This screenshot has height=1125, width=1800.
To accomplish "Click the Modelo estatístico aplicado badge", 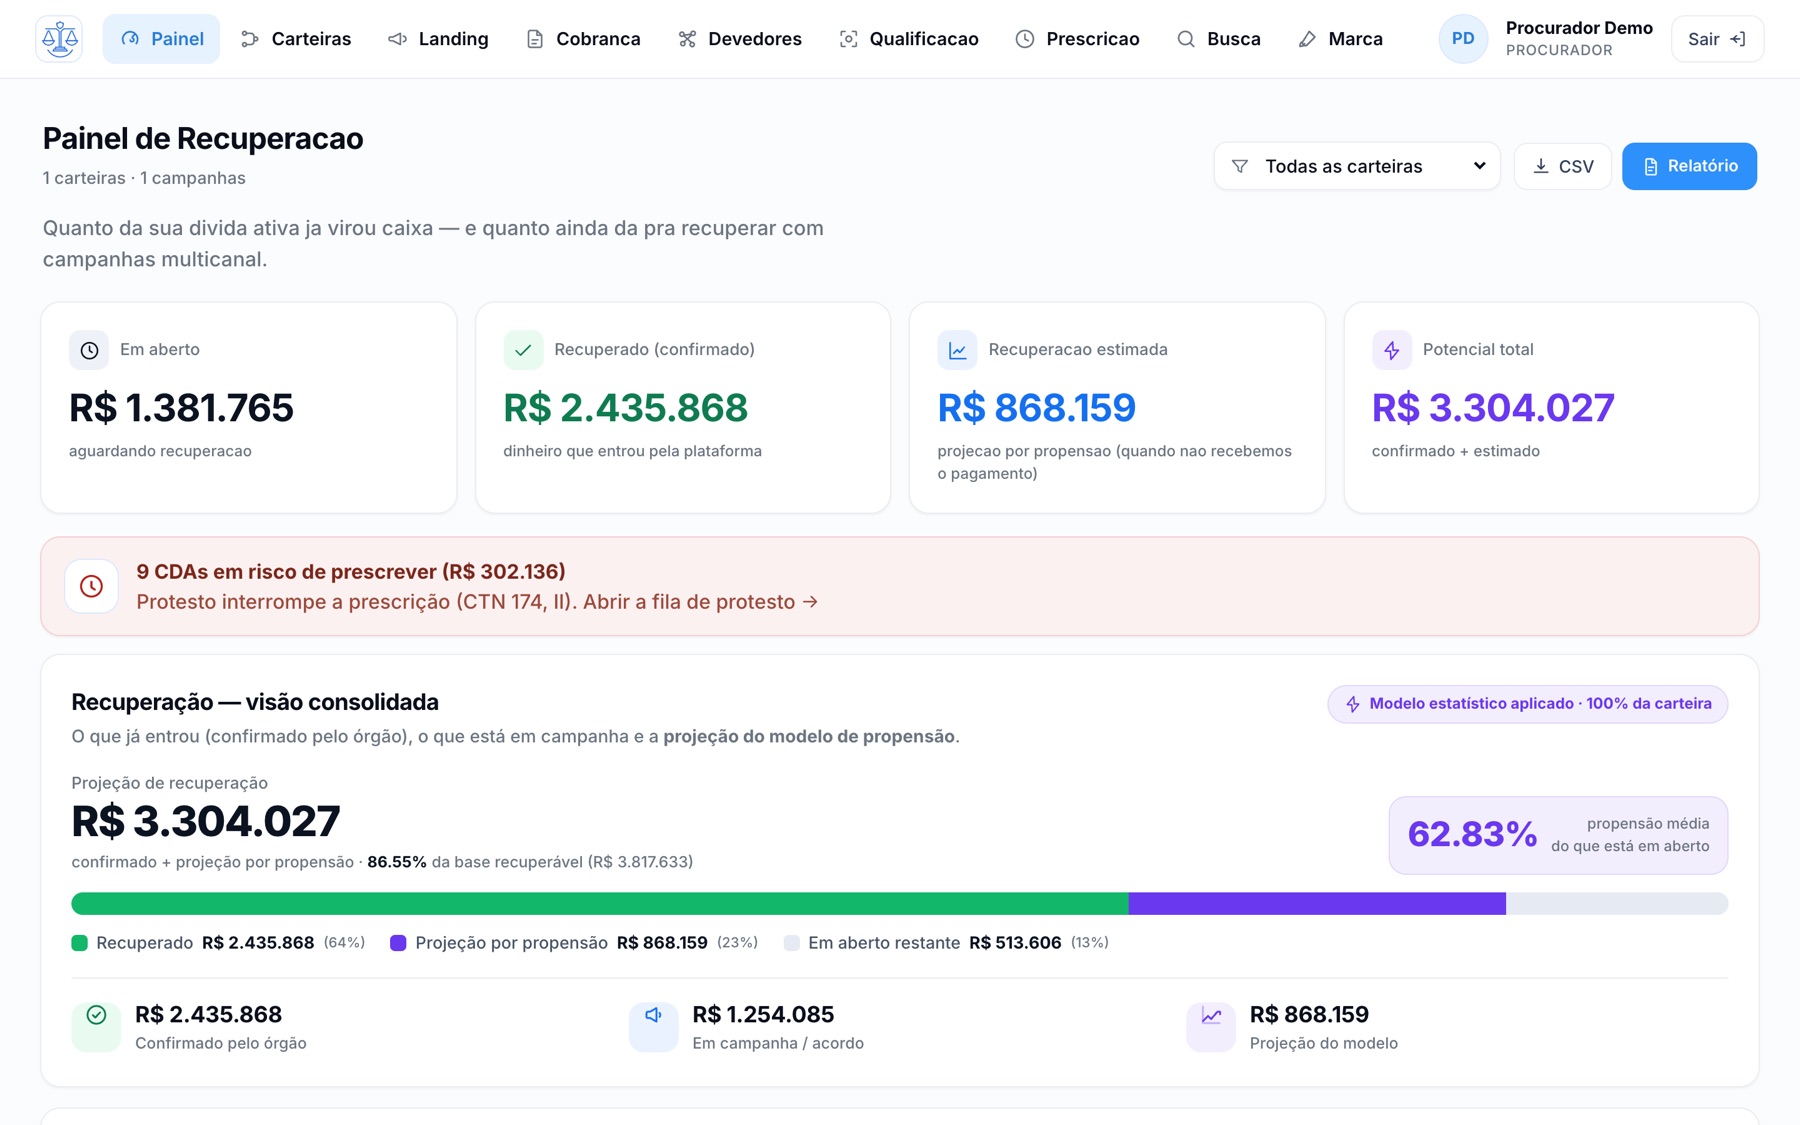I will 1527,704.
